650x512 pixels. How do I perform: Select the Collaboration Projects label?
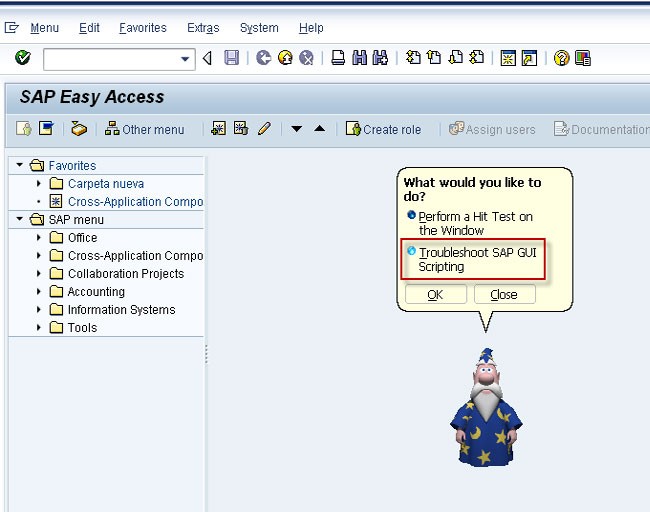click(x=126, y=274)
